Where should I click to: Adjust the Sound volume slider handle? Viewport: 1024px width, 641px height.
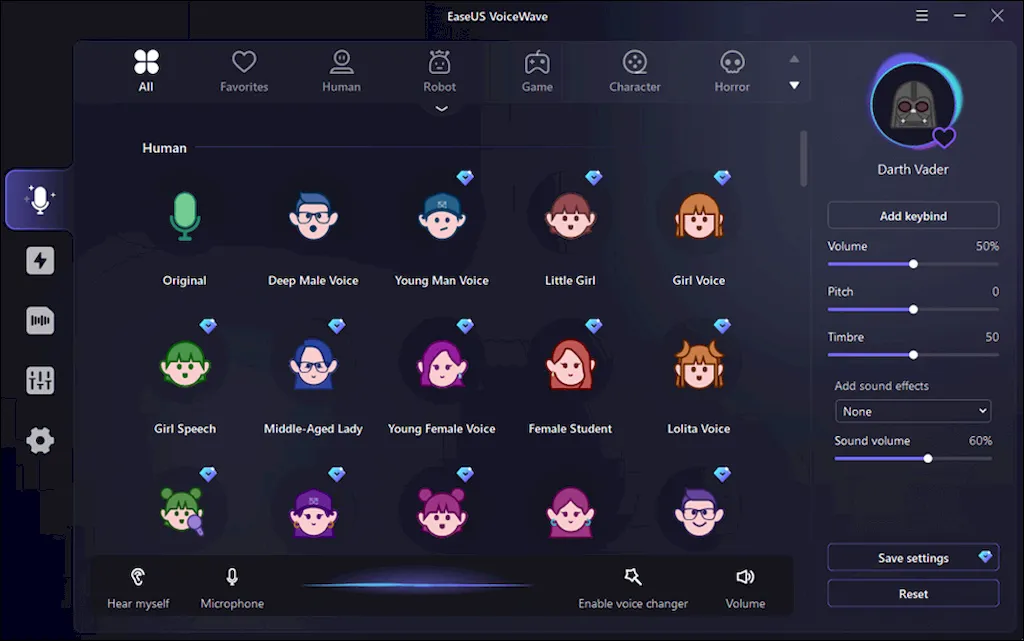[x=928, y=458]
